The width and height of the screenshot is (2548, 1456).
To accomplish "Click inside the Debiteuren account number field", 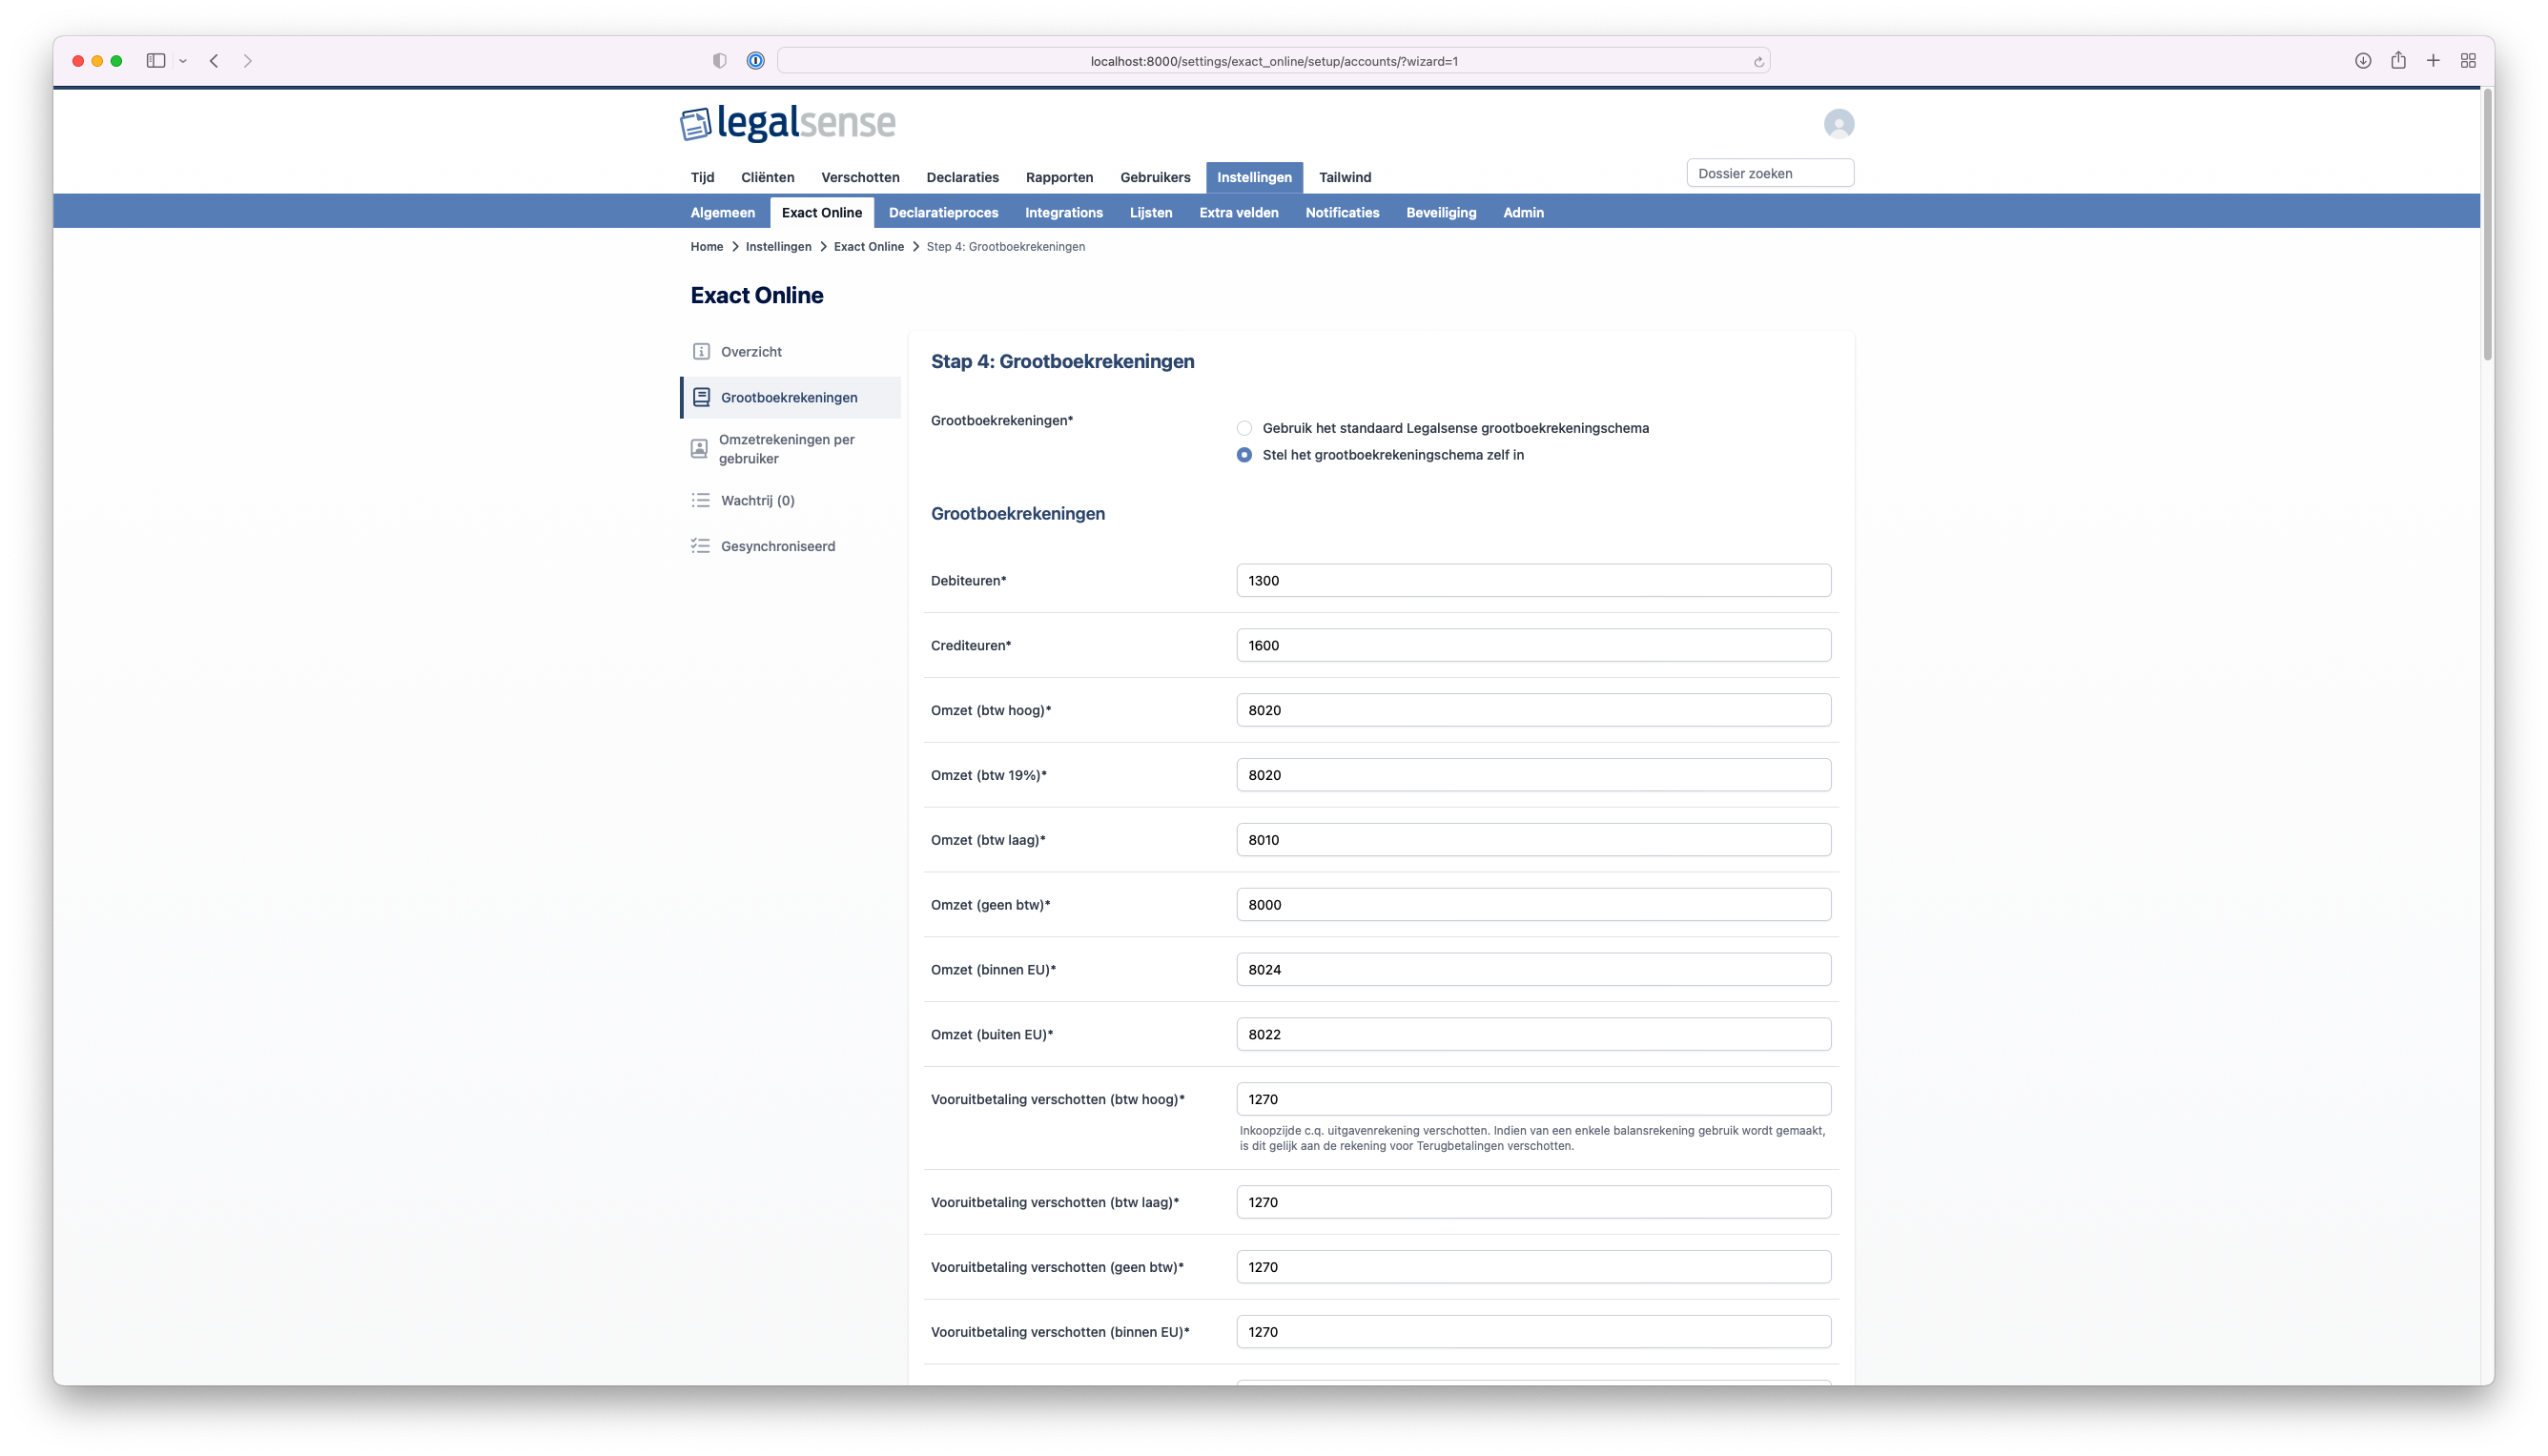I will click(1533, 580).
